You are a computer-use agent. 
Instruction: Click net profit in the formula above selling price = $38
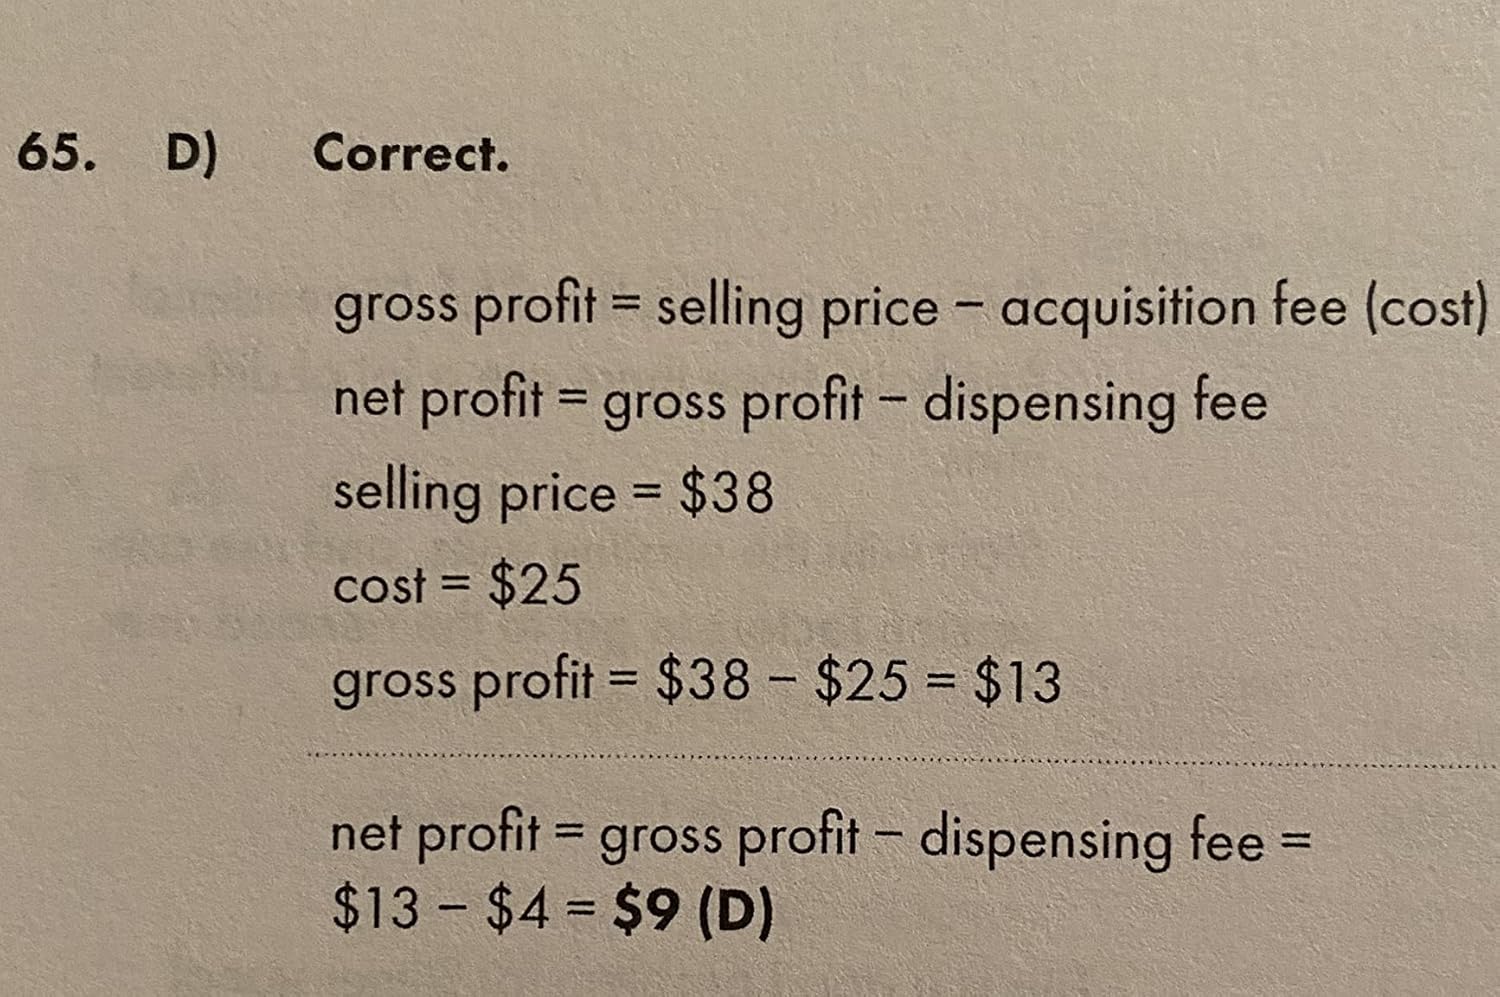click(x=437, y=400)
